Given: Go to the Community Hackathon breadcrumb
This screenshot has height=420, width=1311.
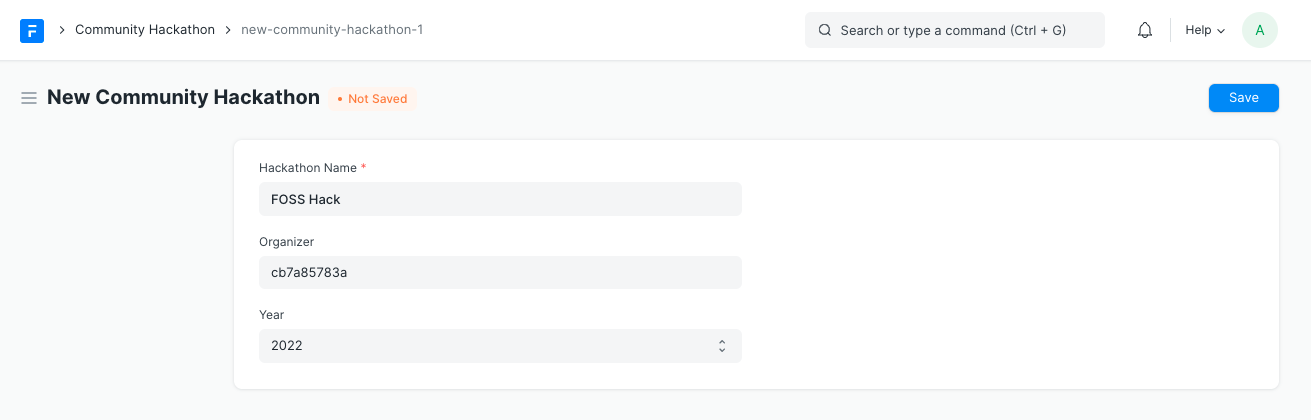Looking at the screenshot, I should (x=145, y=30).
